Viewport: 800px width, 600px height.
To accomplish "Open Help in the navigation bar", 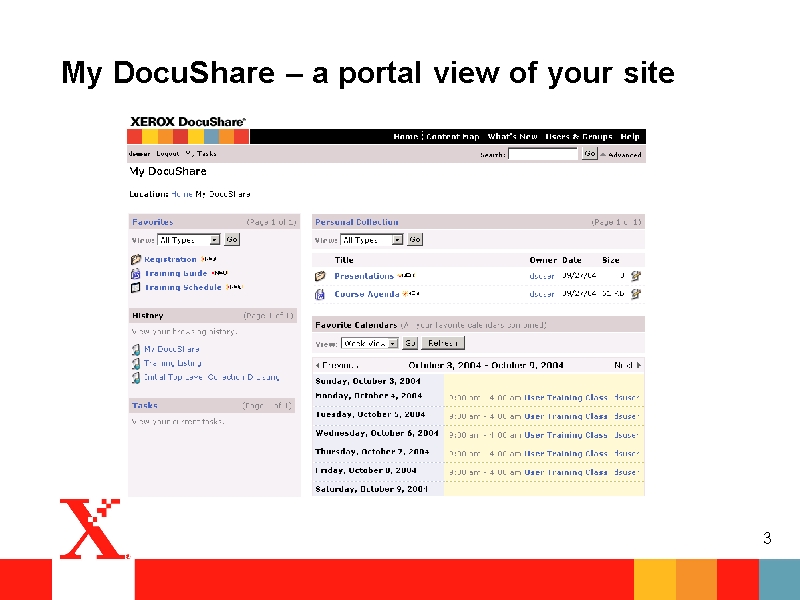I will tap(630, 137).
